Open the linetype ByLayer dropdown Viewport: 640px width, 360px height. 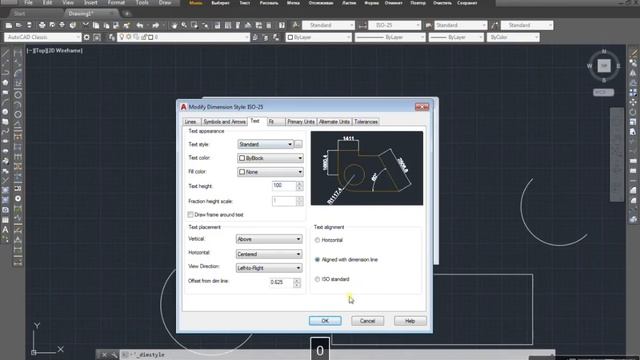click(x=390, y=37)
